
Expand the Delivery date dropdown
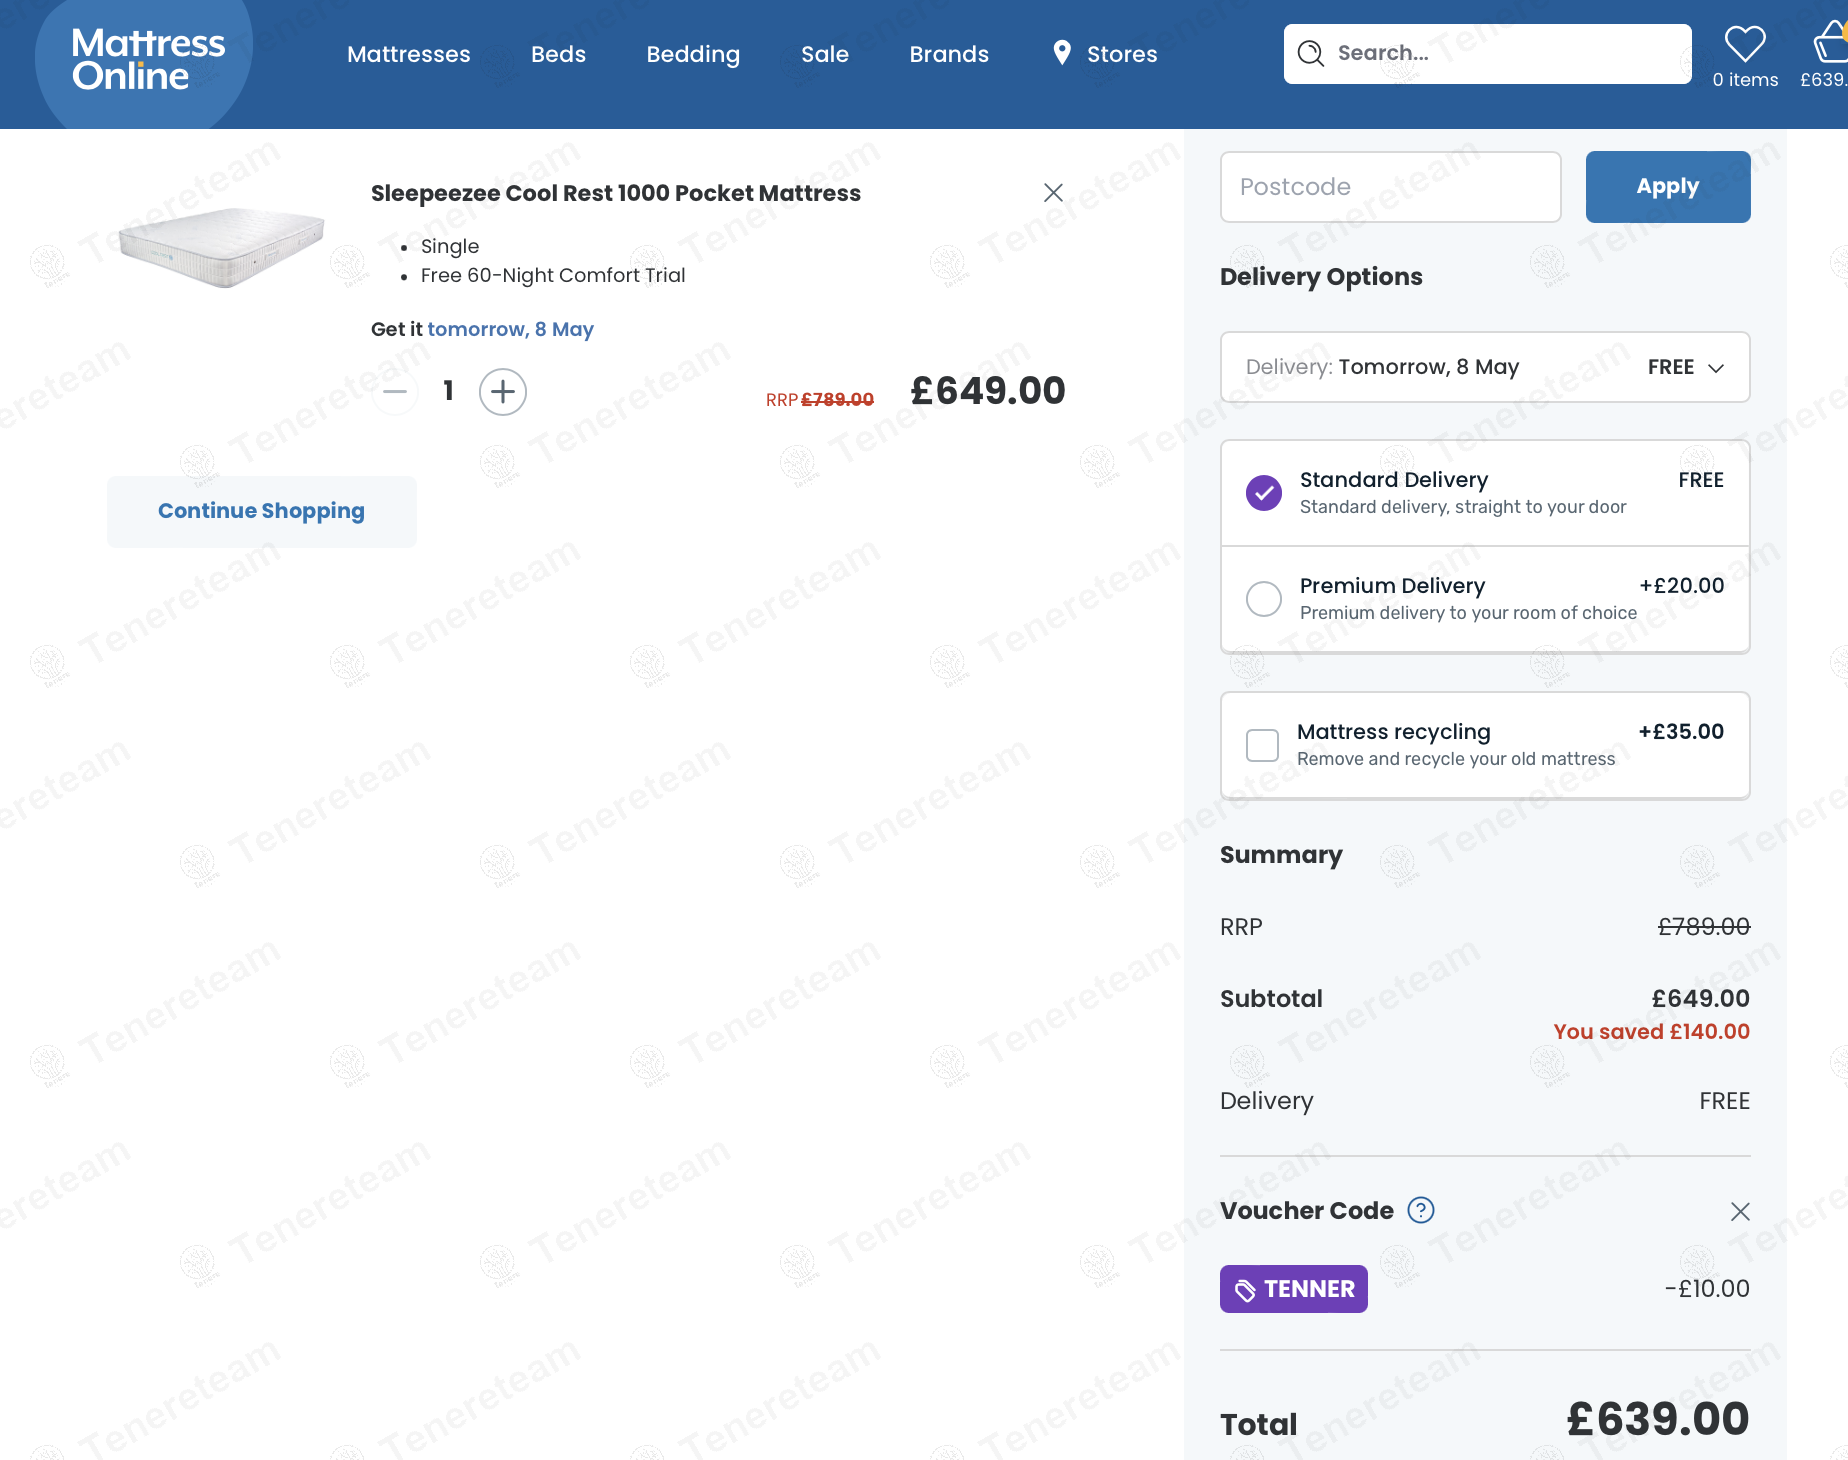point(1485,367)
